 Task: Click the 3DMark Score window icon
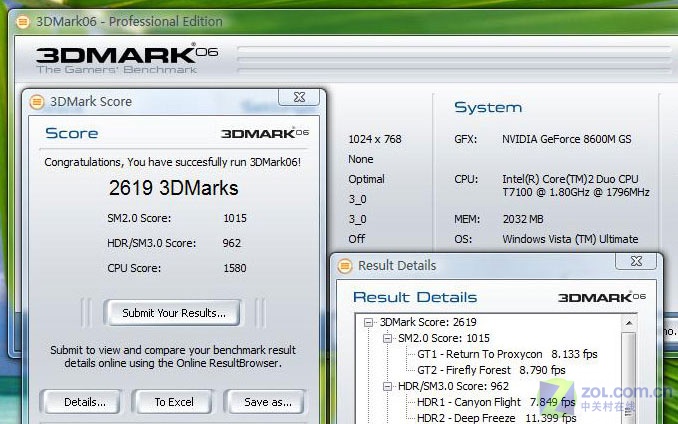(x=37, y=102)
